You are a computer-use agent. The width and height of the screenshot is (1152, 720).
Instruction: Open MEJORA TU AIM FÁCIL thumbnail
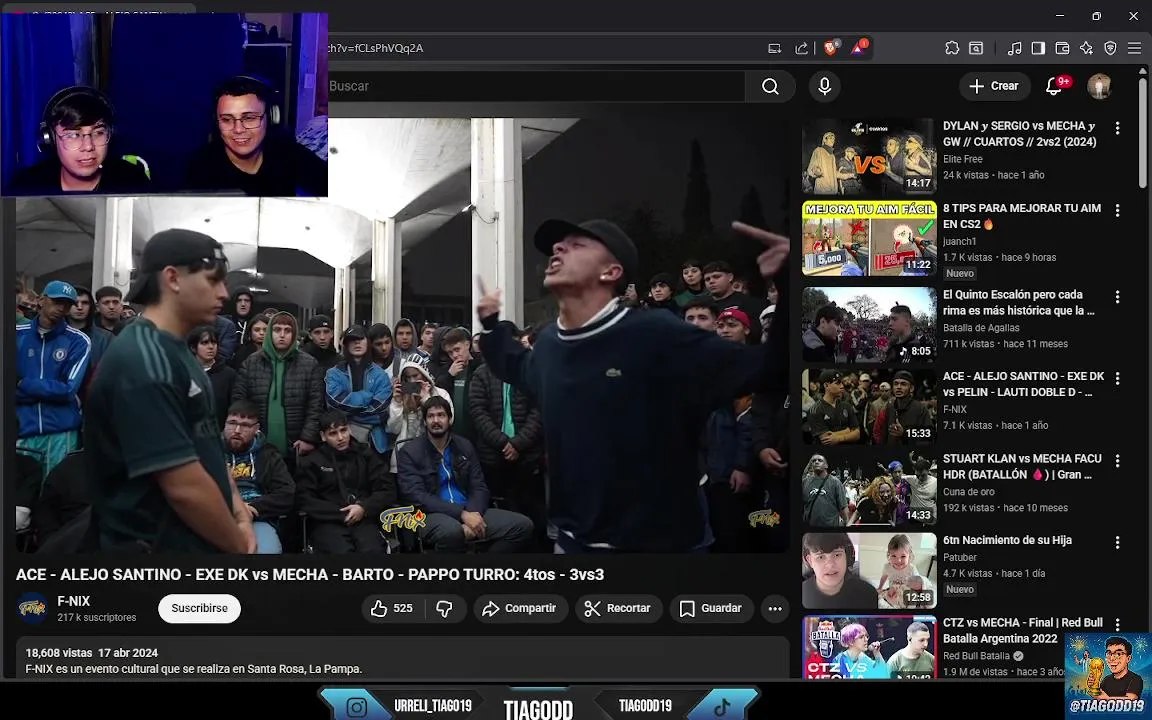(x=869, y=238)
